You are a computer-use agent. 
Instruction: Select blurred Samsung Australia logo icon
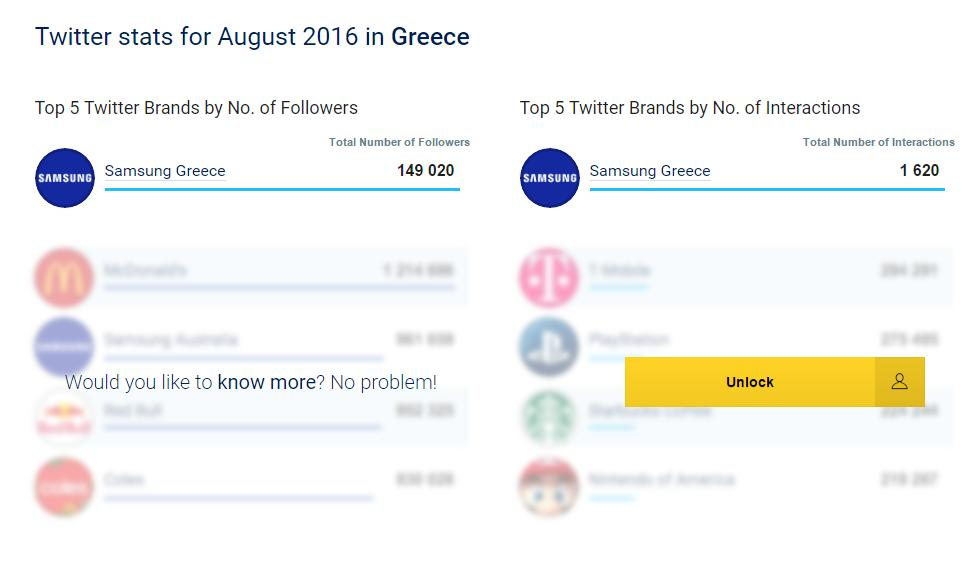(x=64, y=347)
